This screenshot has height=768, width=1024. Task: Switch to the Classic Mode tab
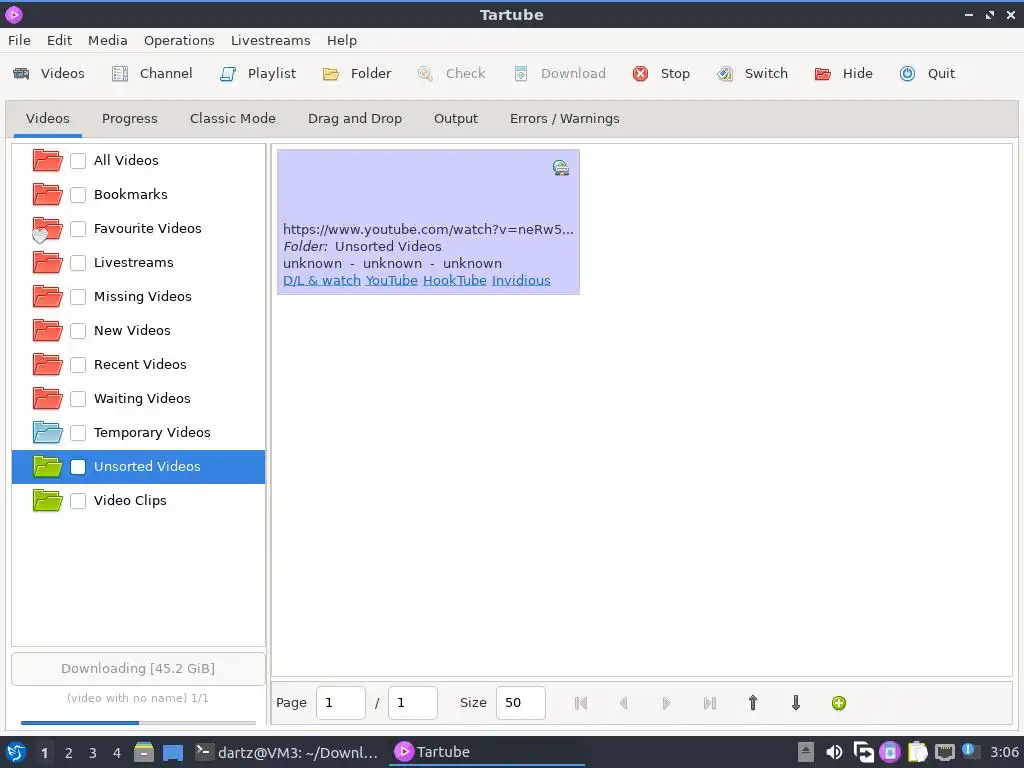pos(232,119)
